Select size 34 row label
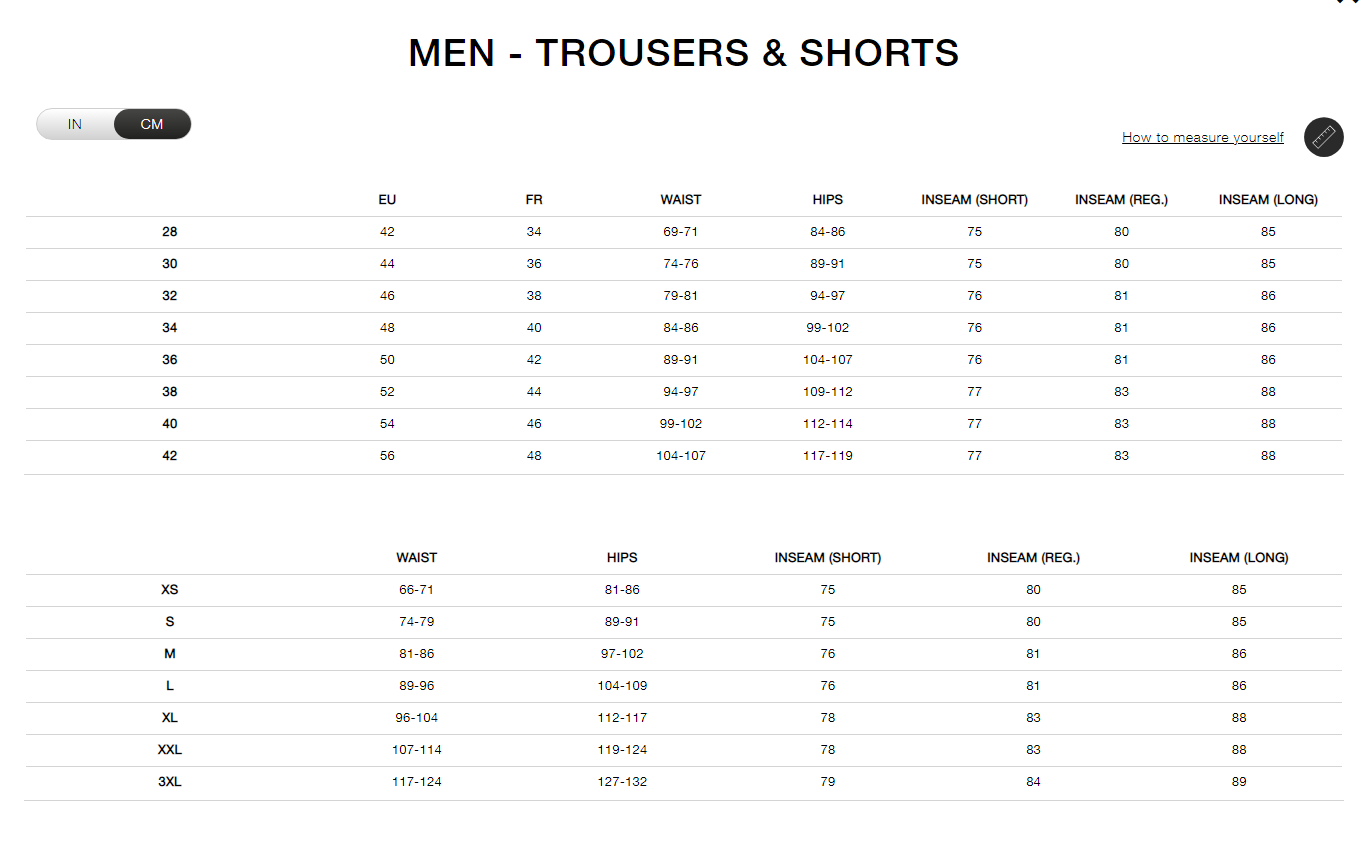Screen dimensions: 1368x844 tap(170, 328)
